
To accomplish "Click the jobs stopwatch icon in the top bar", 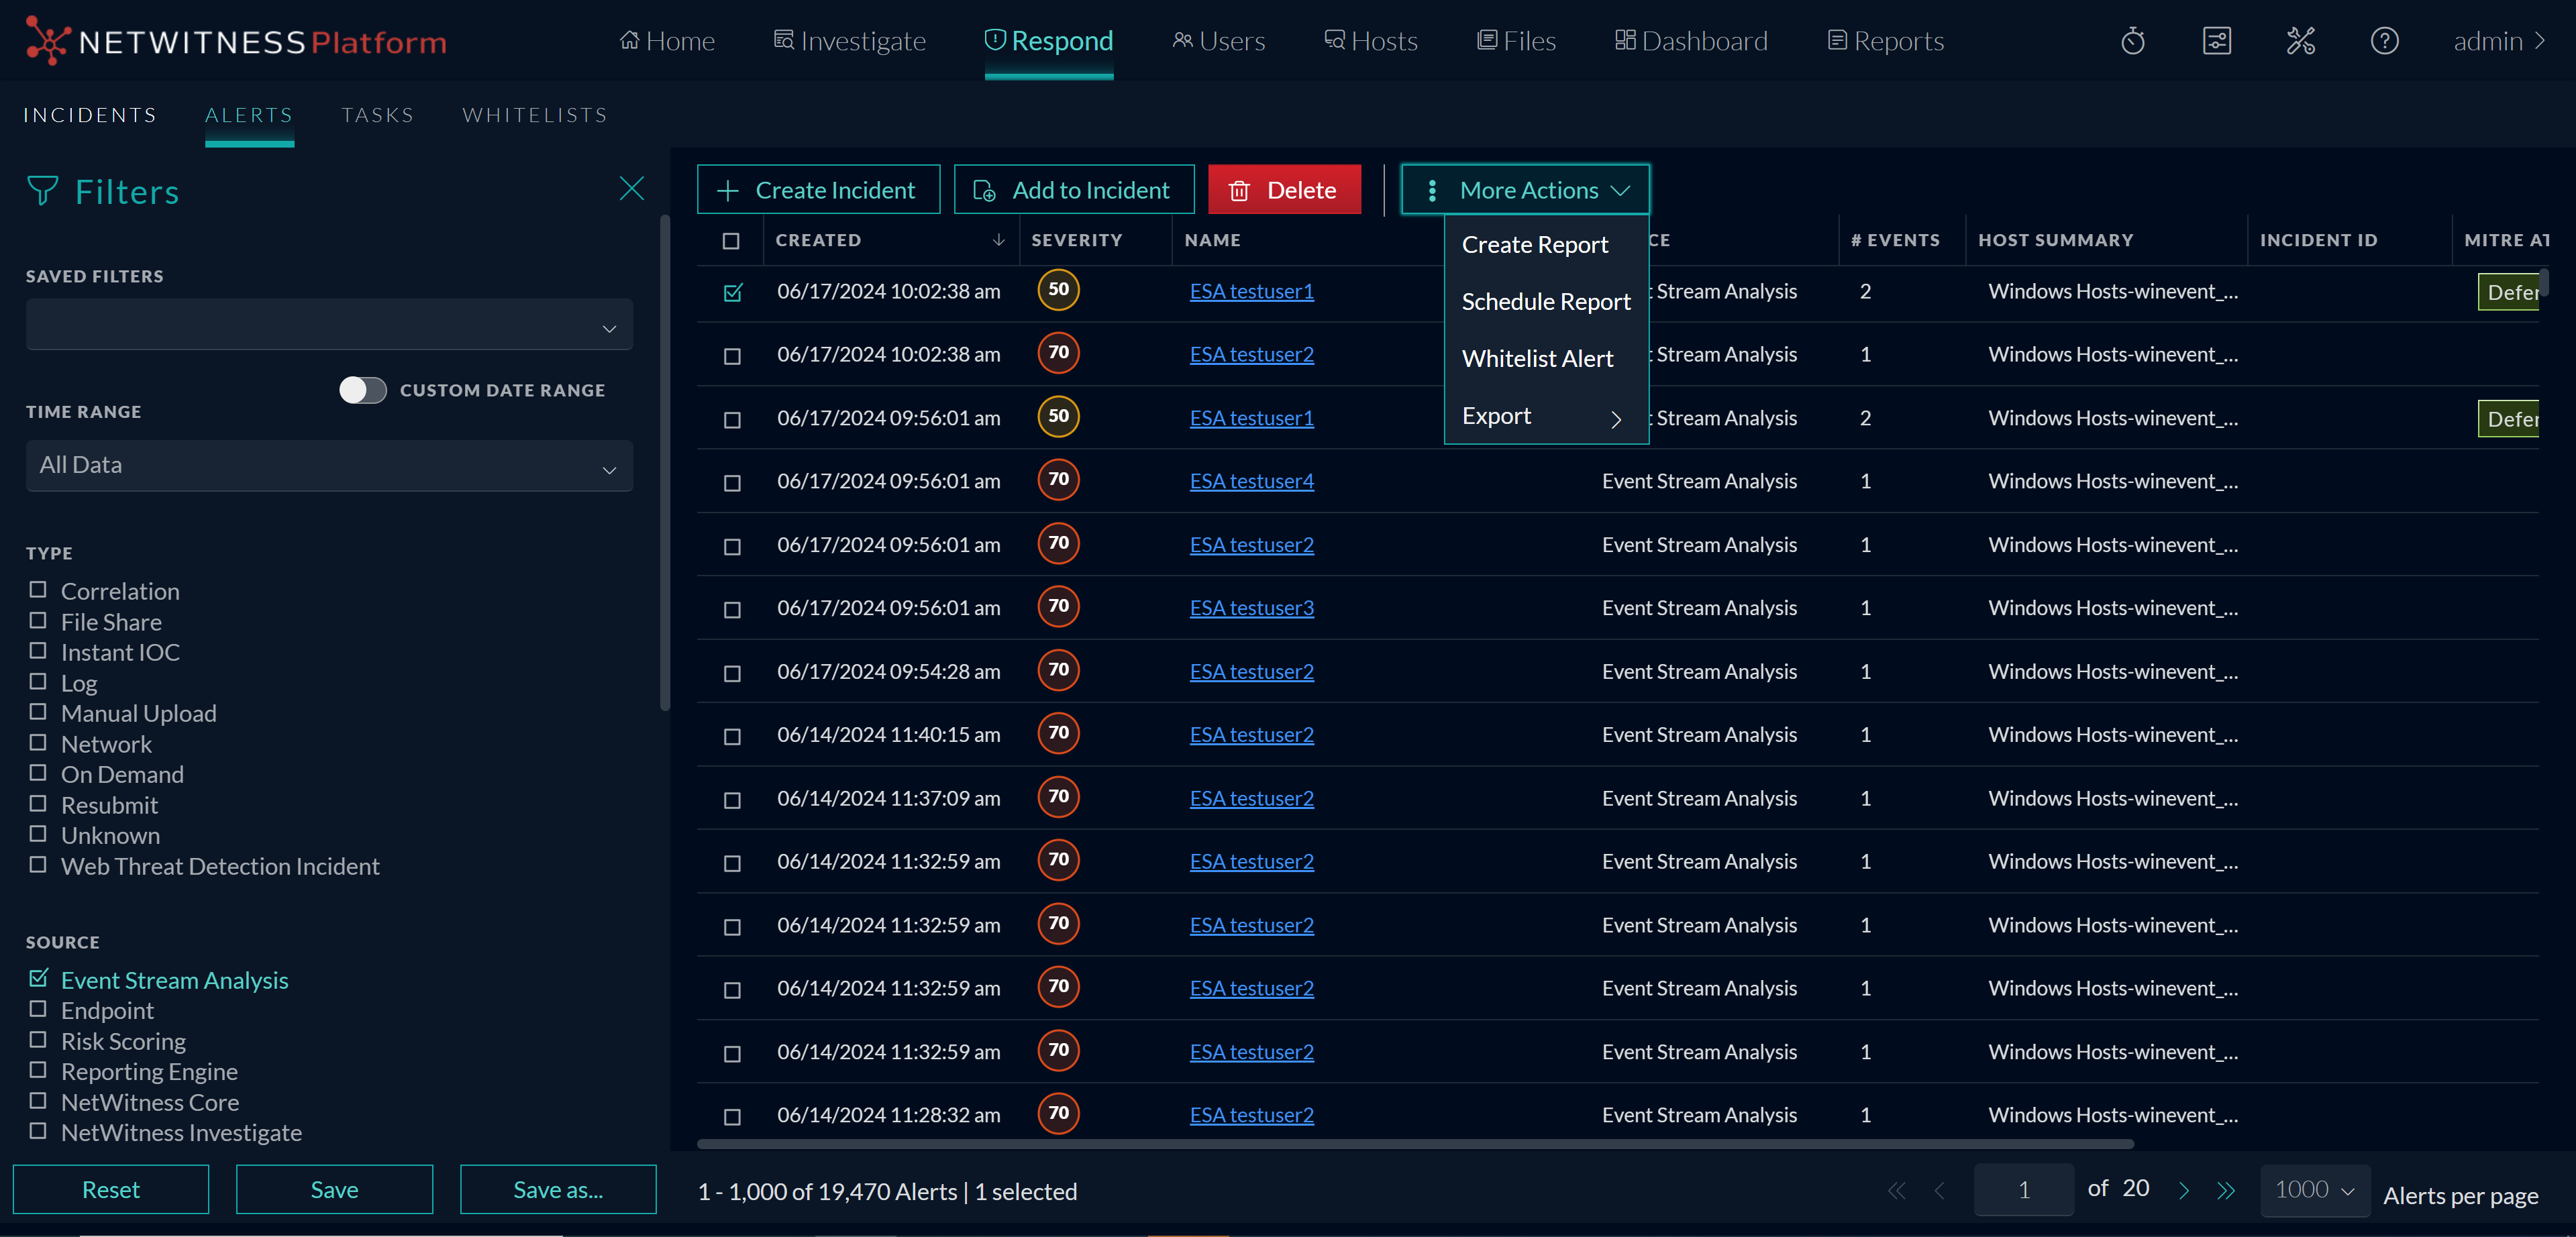I will tap(2133, 41).
